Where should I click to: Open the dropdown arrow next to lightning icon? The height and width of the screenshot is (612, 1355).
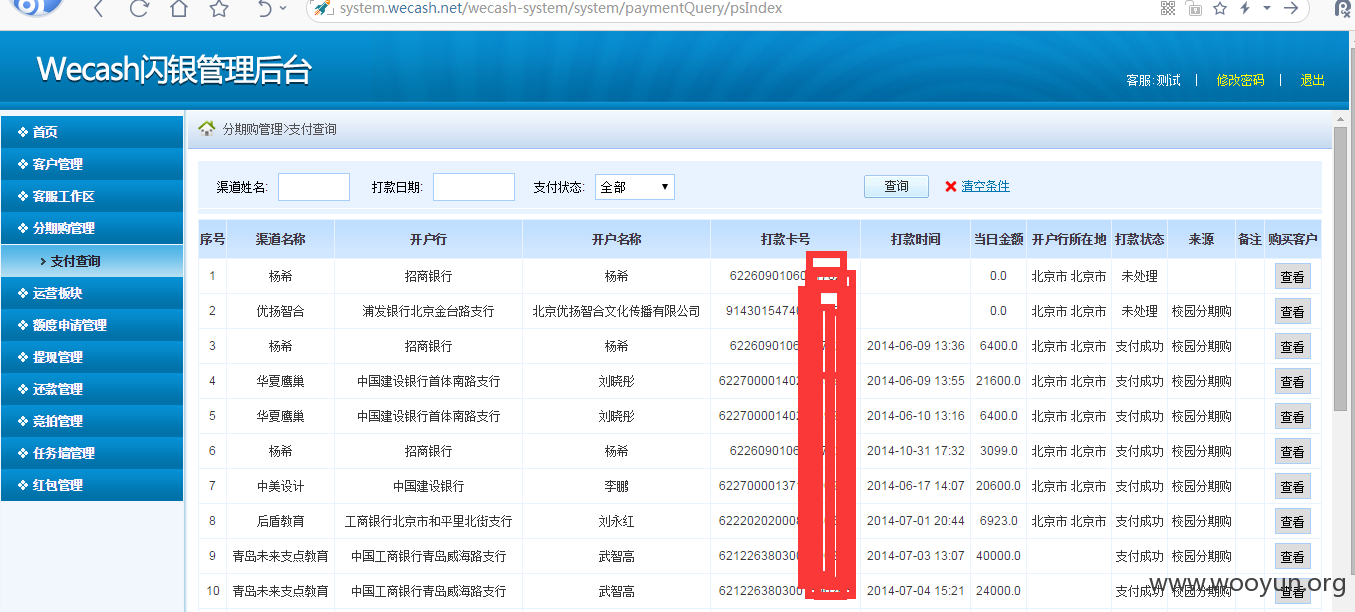[x=1267, y=8]
